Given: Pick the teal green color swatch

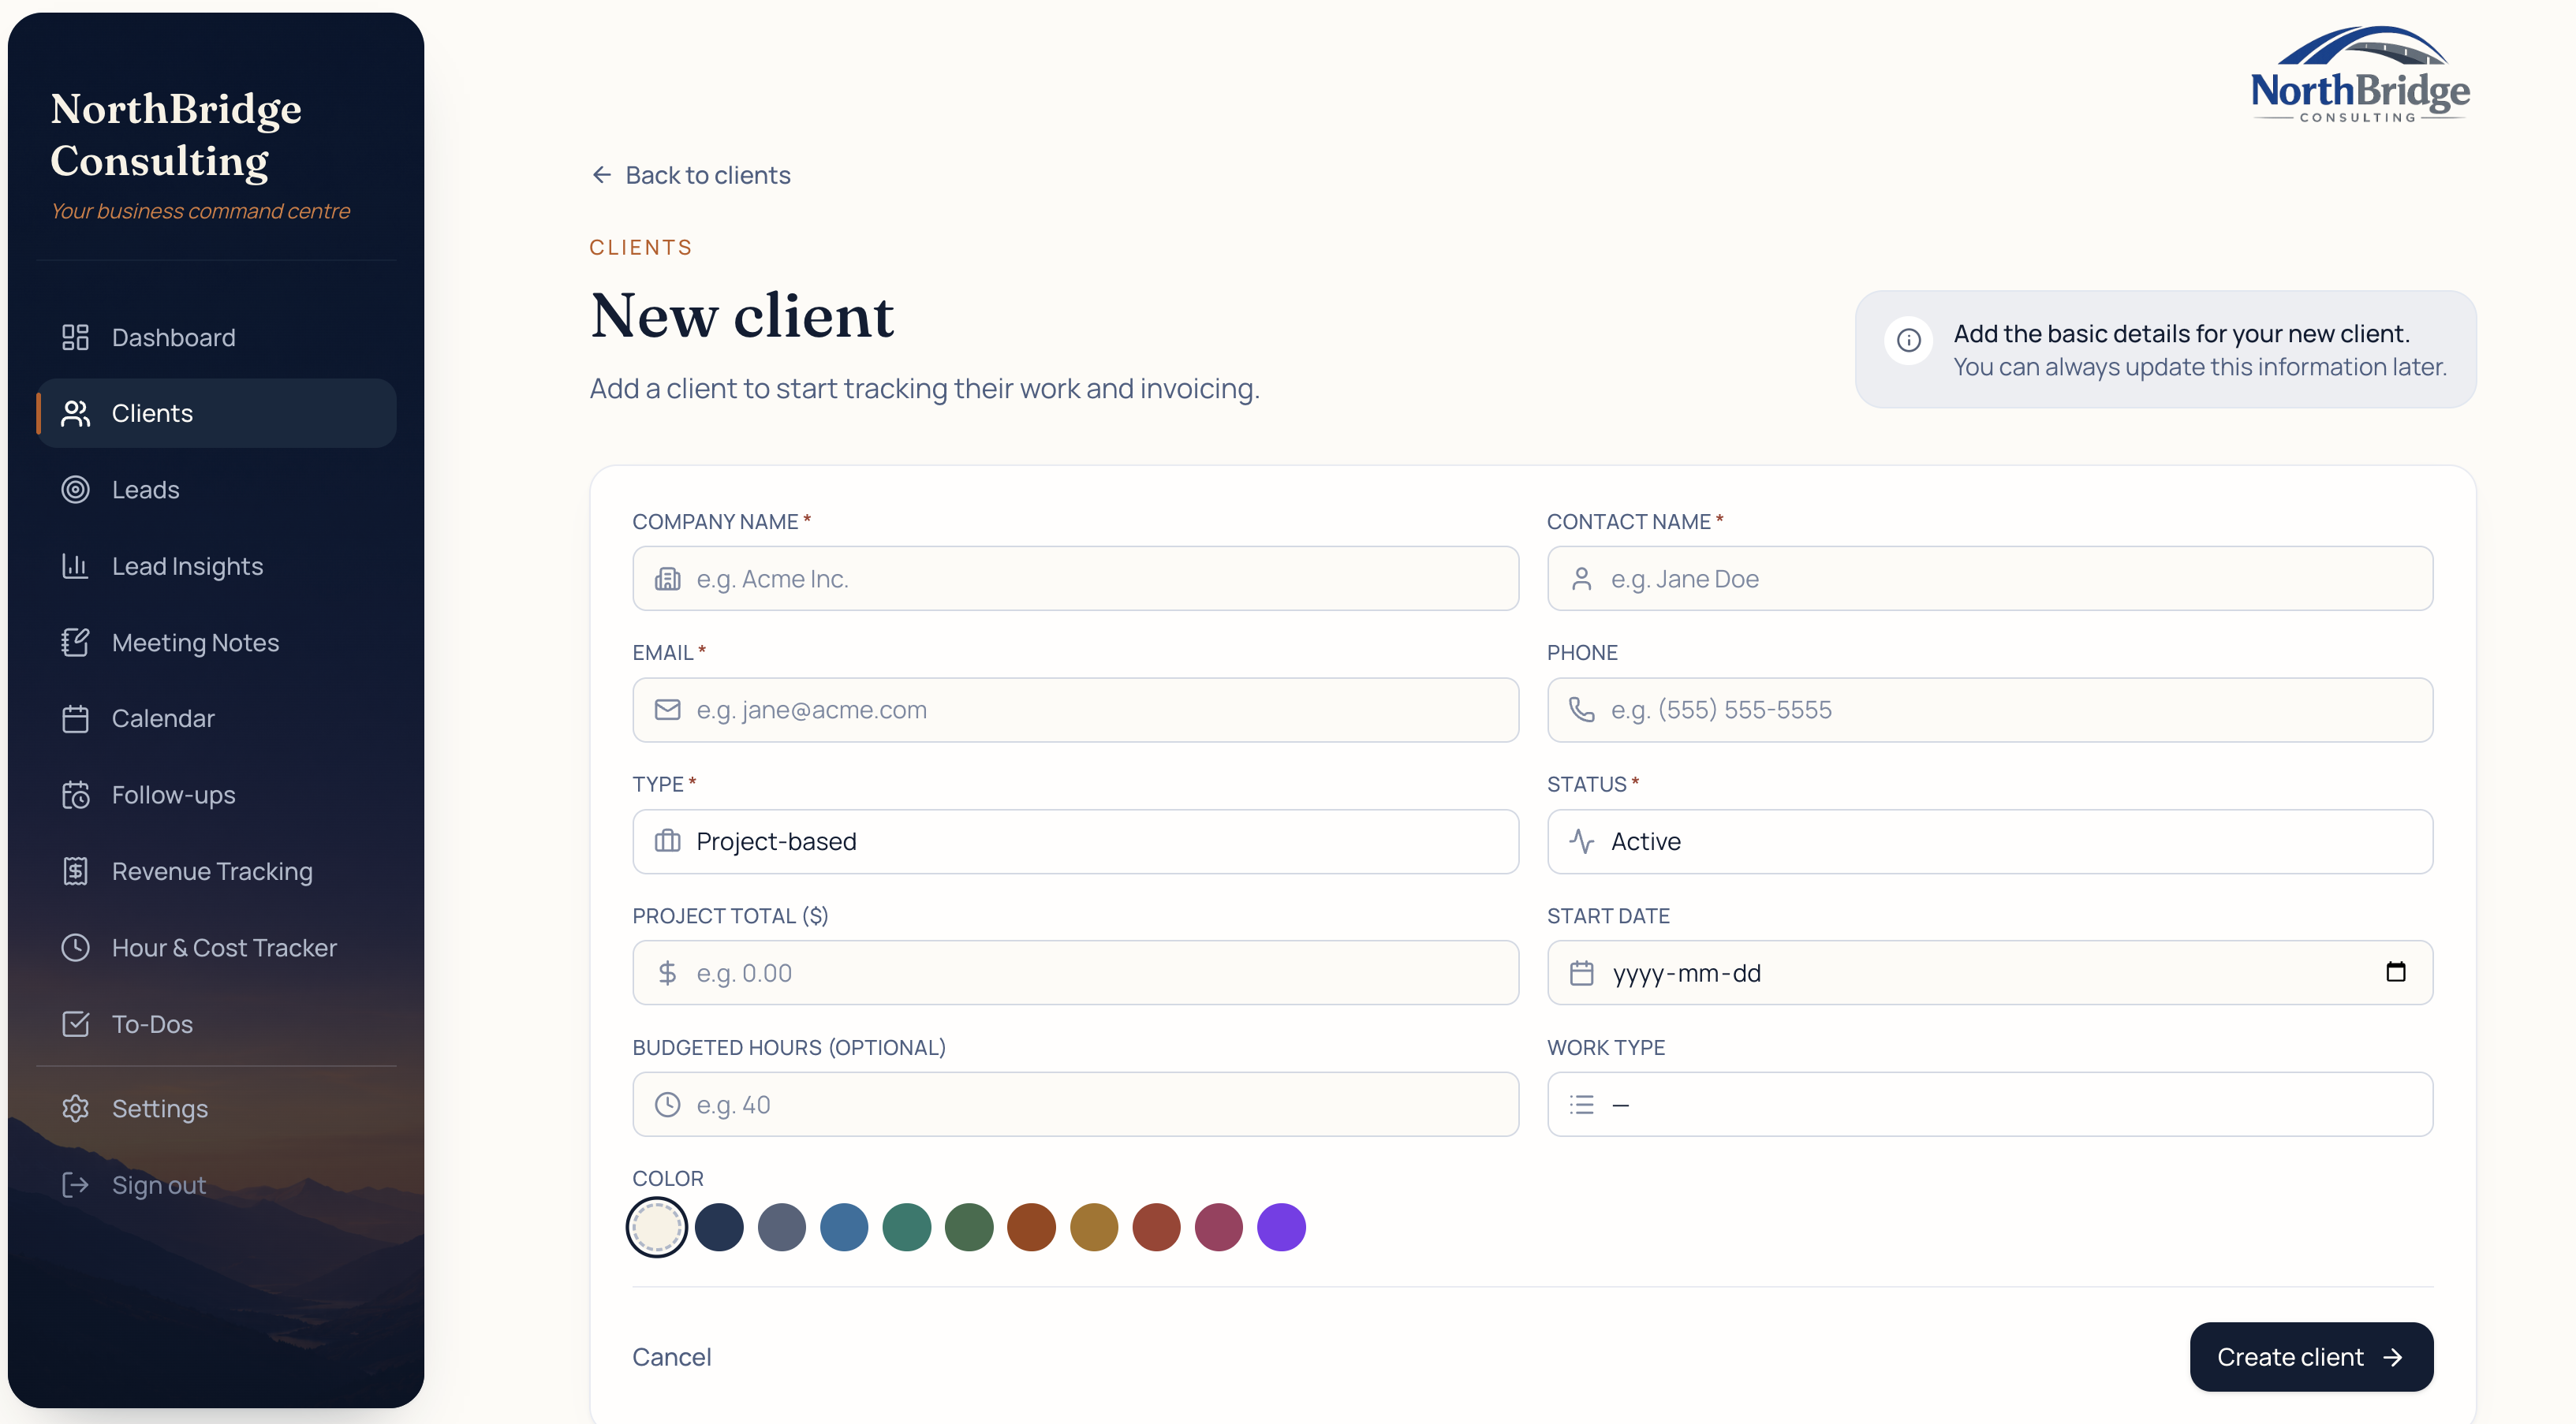Looking at the screenshot, I should coord(907,1227).
